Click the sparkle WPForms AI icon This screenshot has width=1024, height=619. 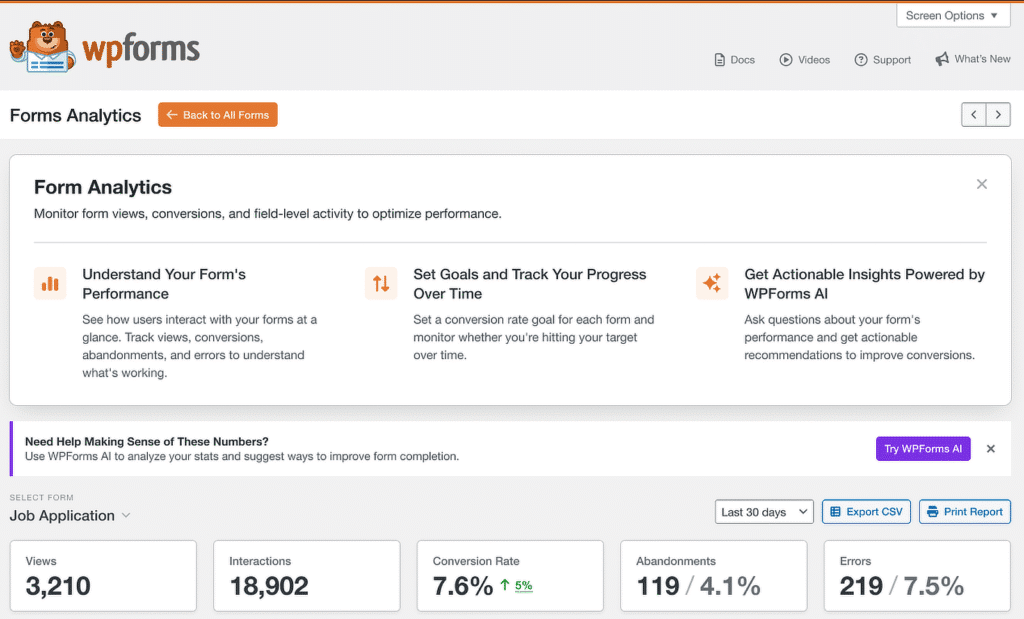[x=712, y=283]
